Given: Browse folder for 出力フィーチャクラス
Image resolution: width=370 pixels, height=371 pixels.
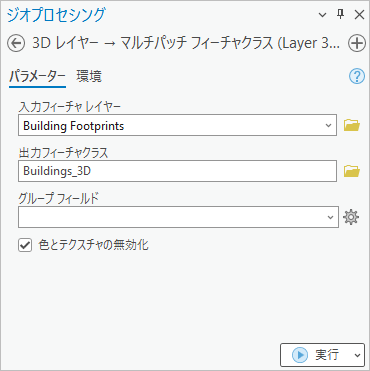Looking at the screenshot, I should 352,171.
